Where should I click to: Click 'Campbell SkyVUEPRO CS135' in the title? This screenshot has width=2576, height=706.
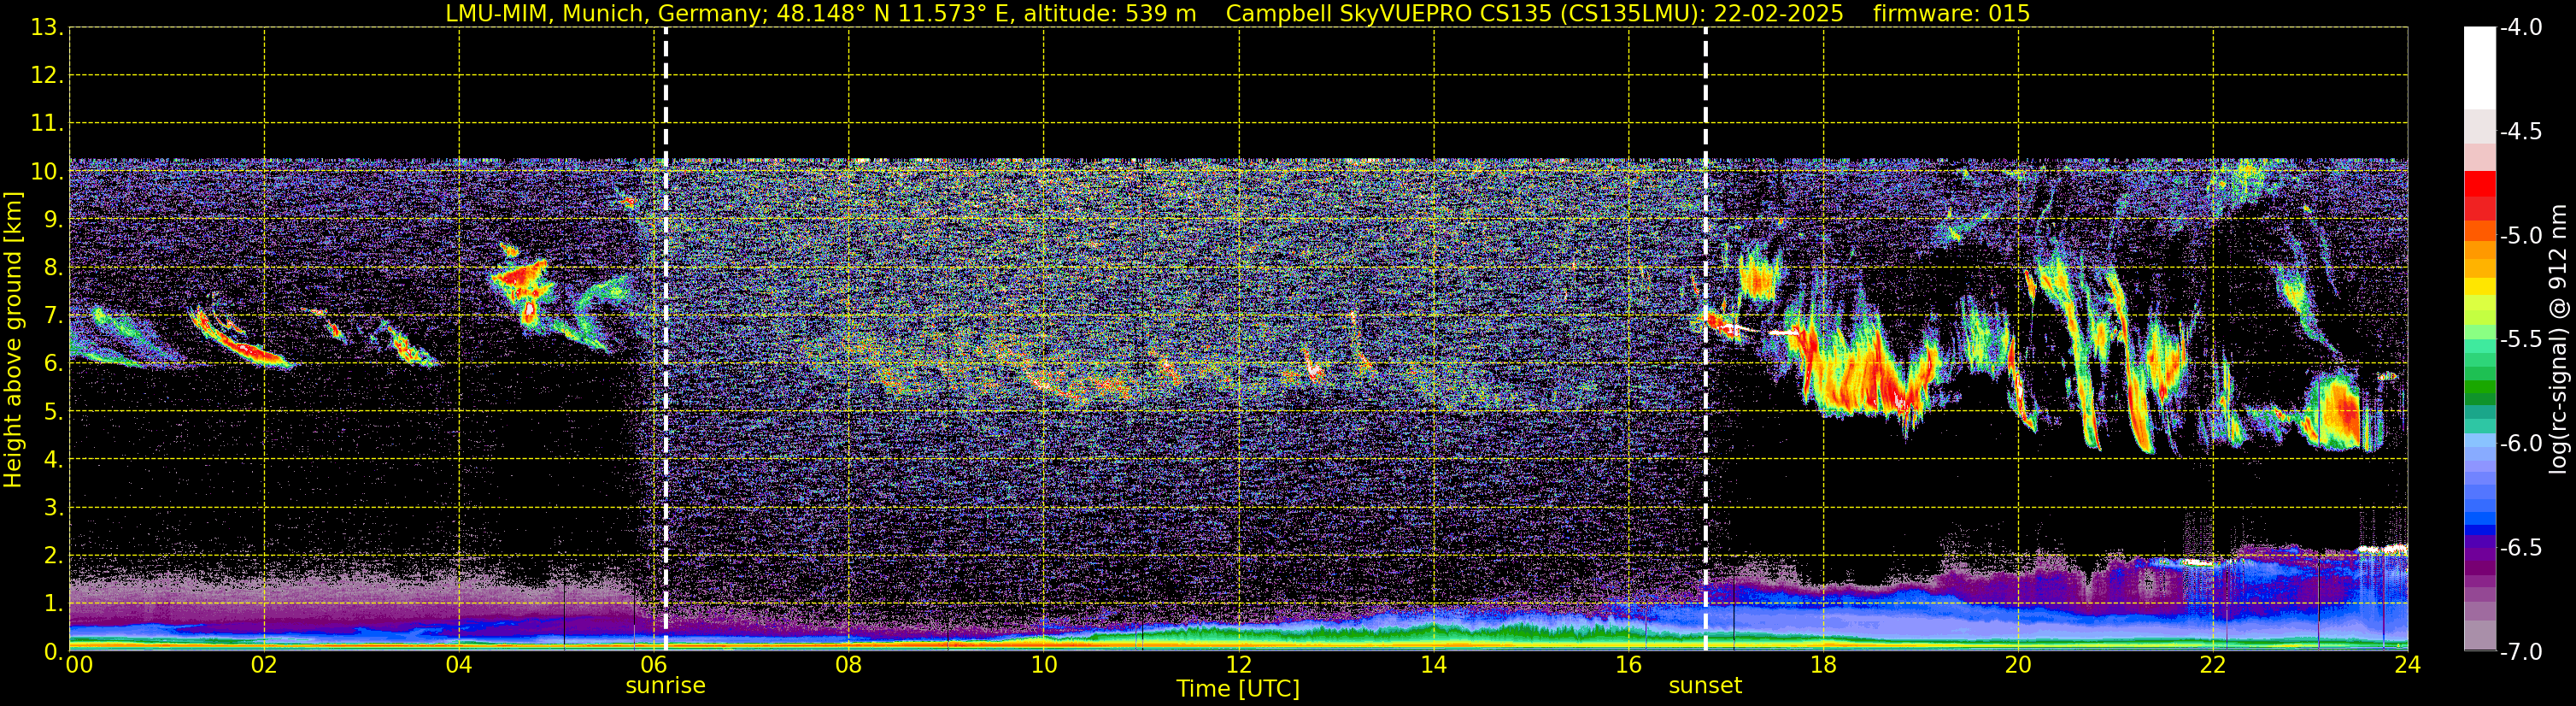click(x=1388, y=14)
